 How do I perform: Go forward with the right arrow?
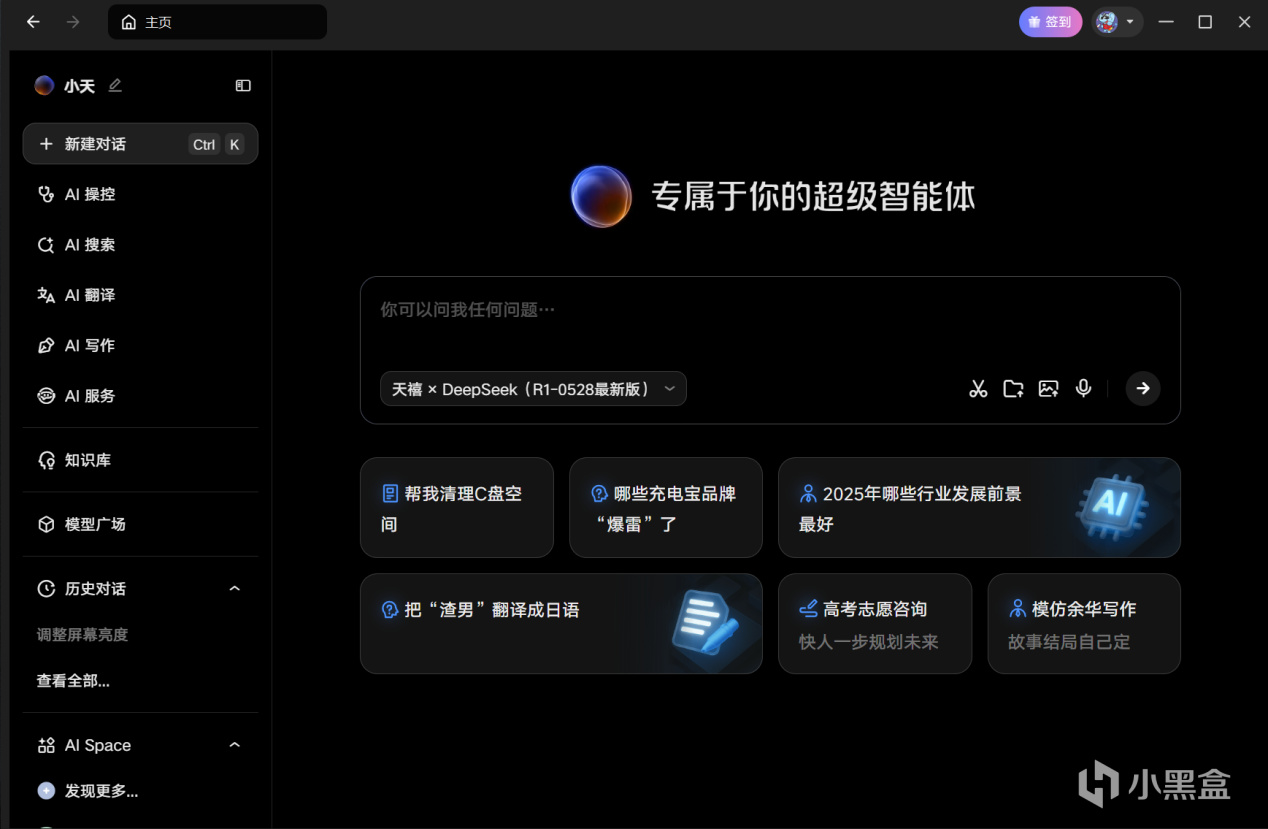coord(72,22)
